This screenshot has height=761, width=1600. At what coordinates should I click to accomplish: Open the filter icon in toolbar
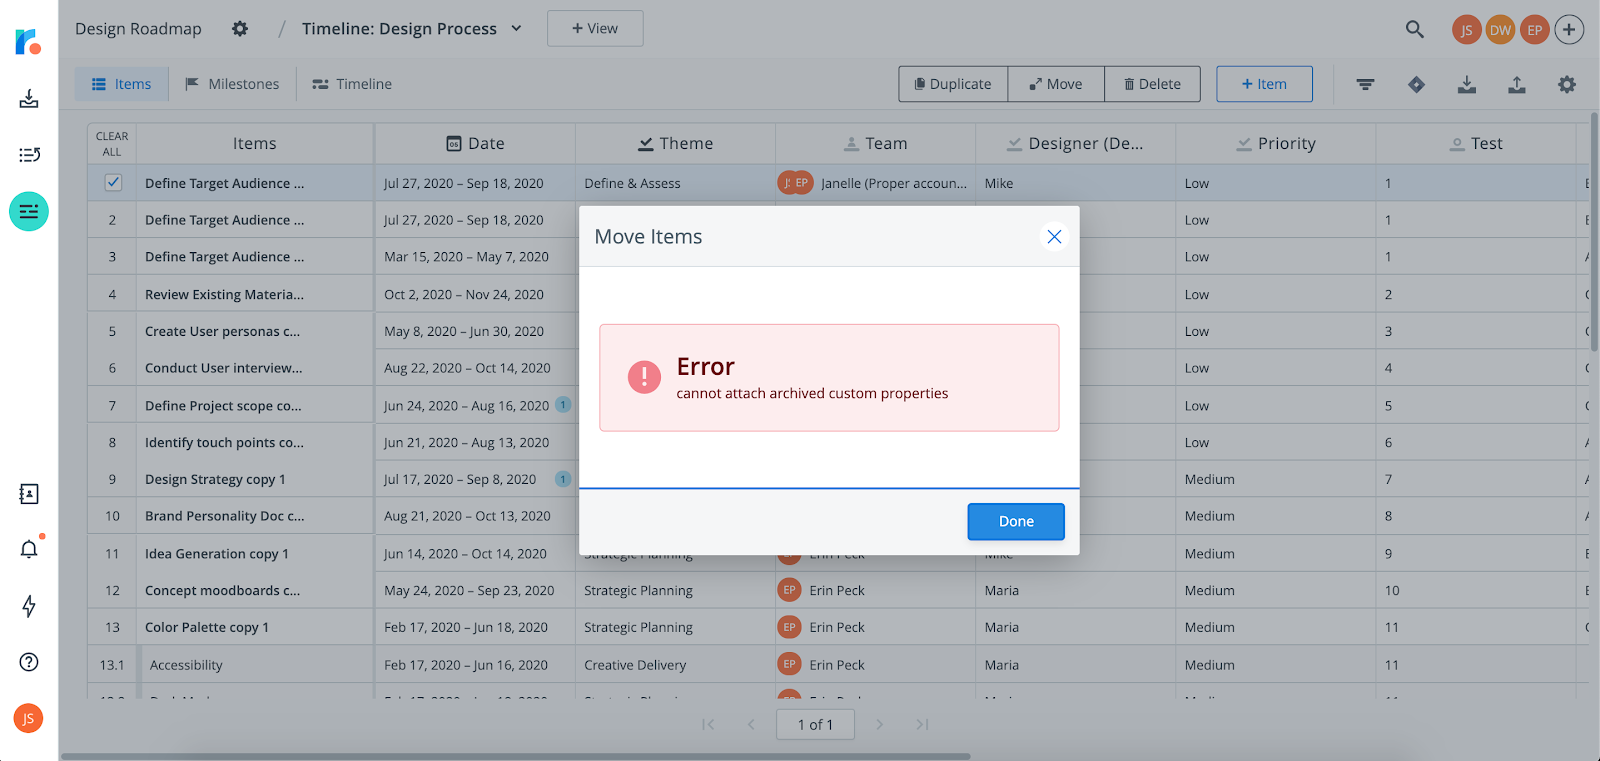pyautogui.click(x=1365, y=85)
